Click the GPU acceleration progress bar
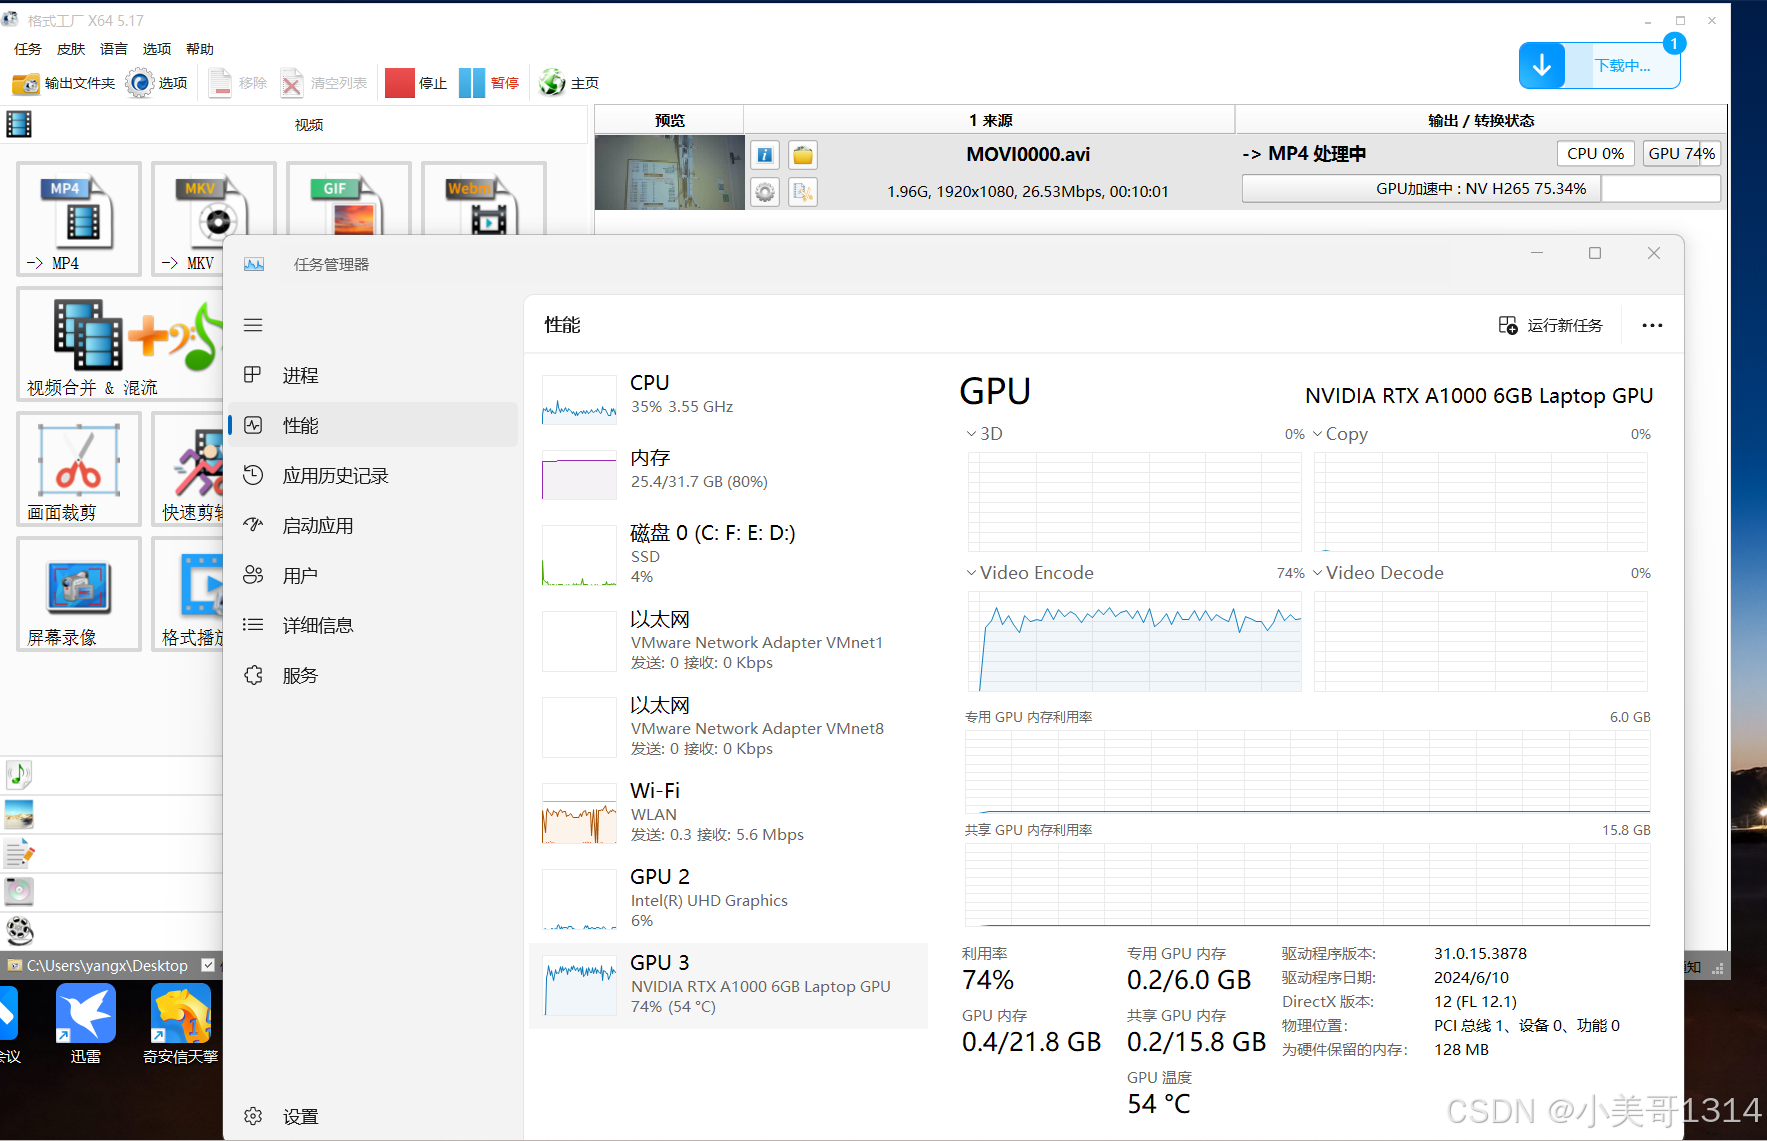 click(1481, 188)
